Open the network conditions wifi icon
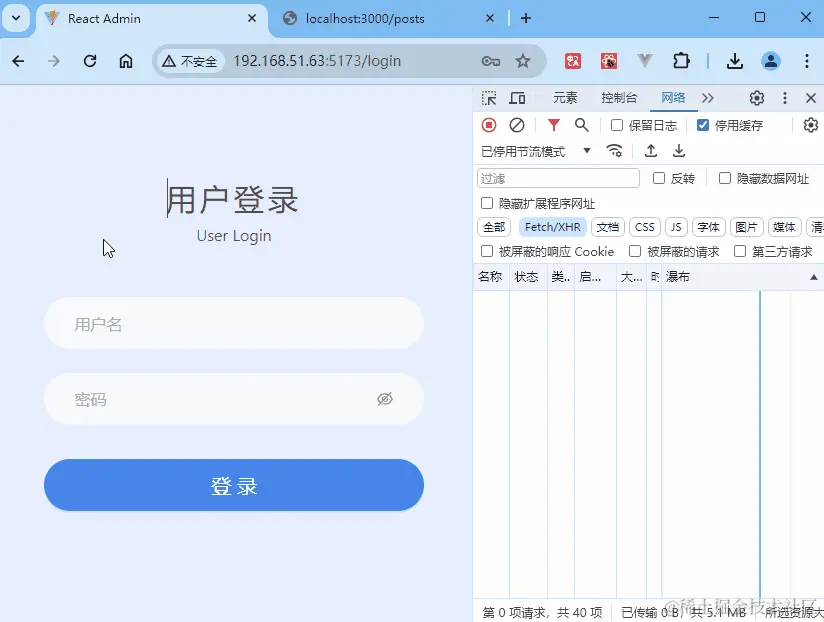The width and height of the screenshot is (824, 622). [x=615, y=151]
